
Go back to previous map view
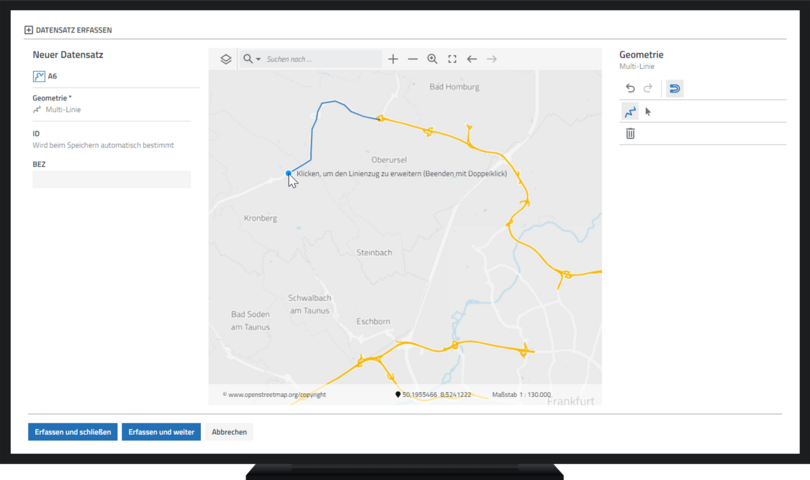click(x=472, y=59)
